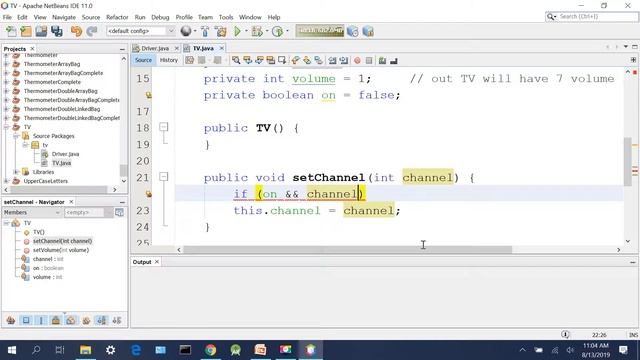
Task: Click in the Search (Ctrl+I) field
Action: [591, 16]
